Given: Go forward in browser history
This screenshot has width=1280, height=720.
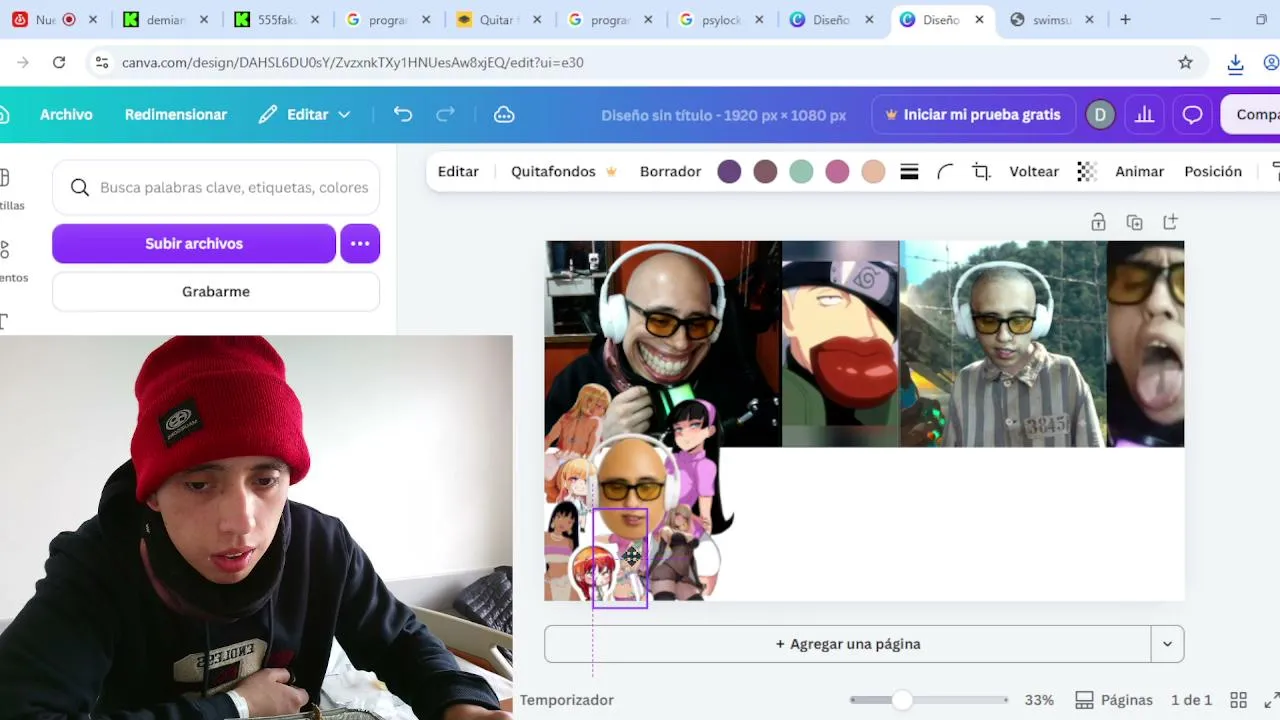Looking at the screenshot, I should pyautogui.click(x=22, y=62).
